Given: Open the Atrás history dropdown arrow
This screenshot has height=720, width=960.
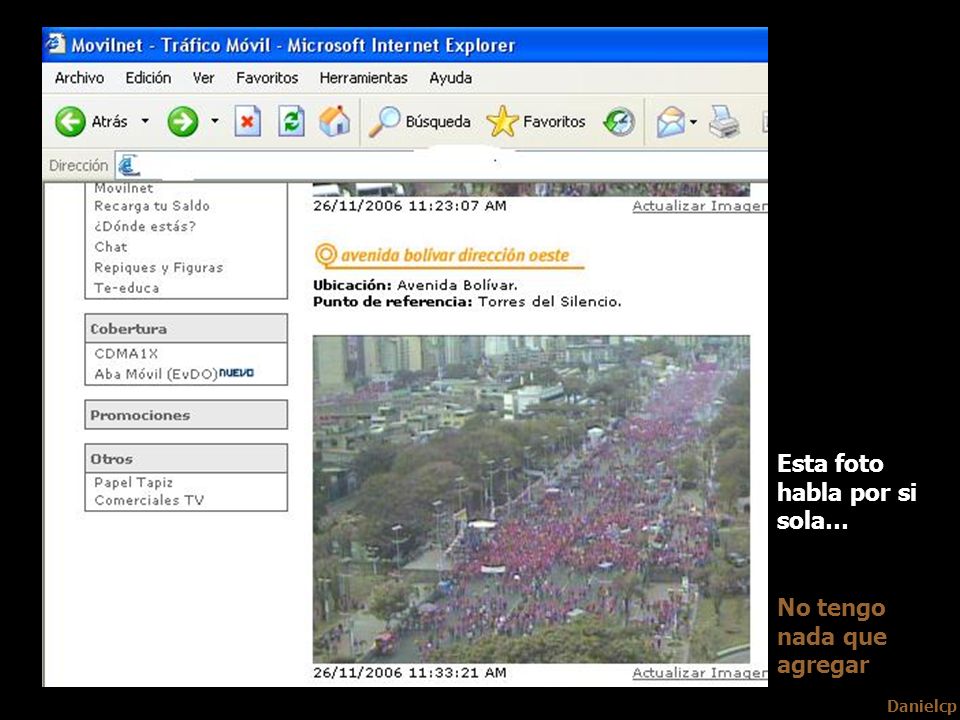Looking at the screenshot, I should coord(145,121).
